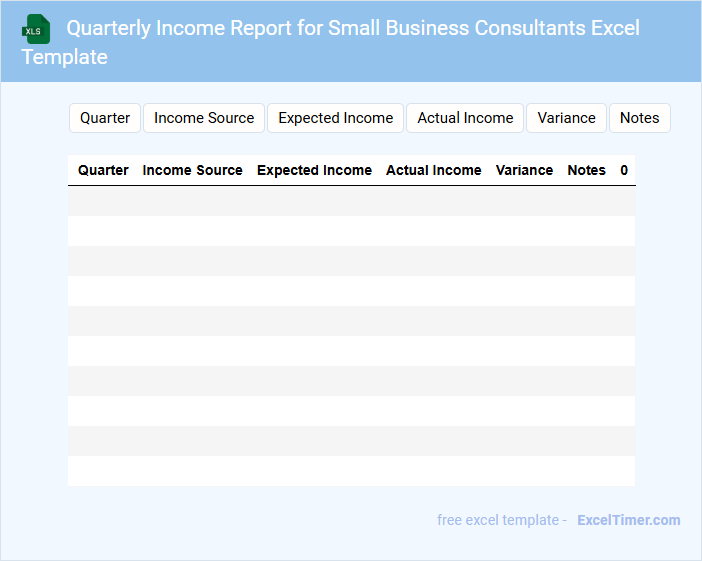This screenshot has height=561, width=702.
Task: Choose the Actual Income tag button
Action: pyautogui.click(x=465, y=118)
